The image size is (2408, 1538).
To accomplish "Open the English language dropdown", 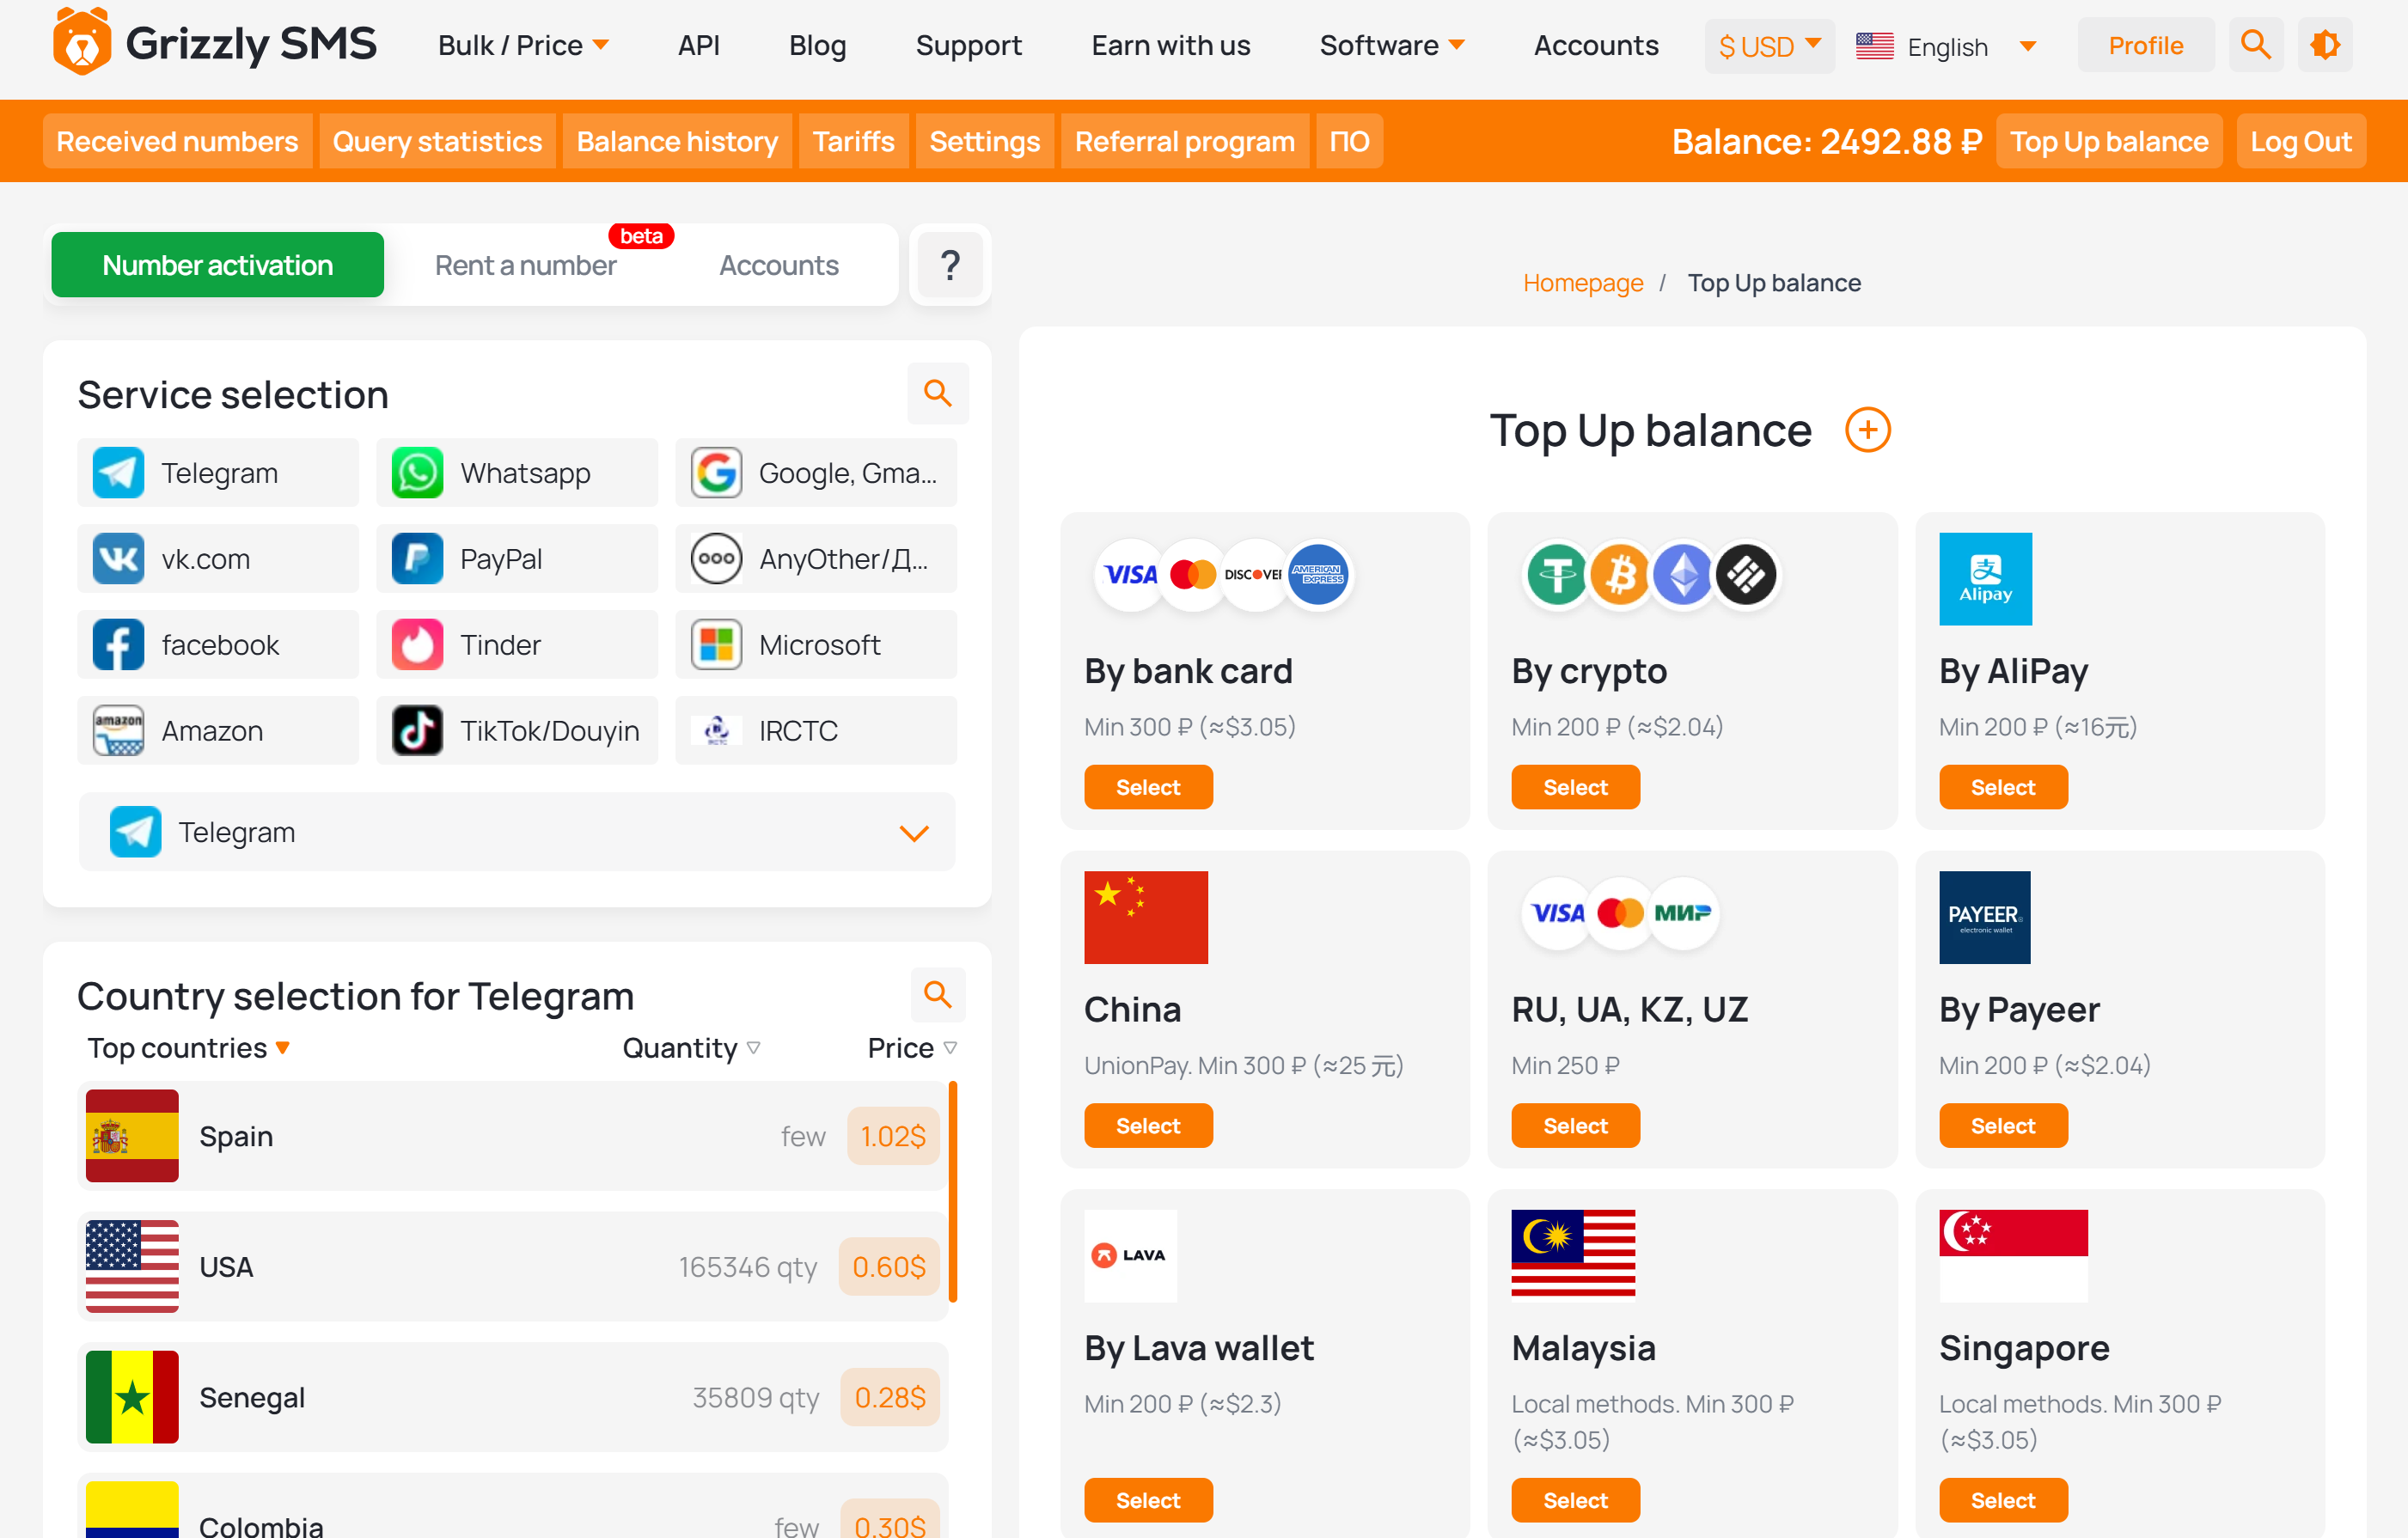I will click(1946, 46).
